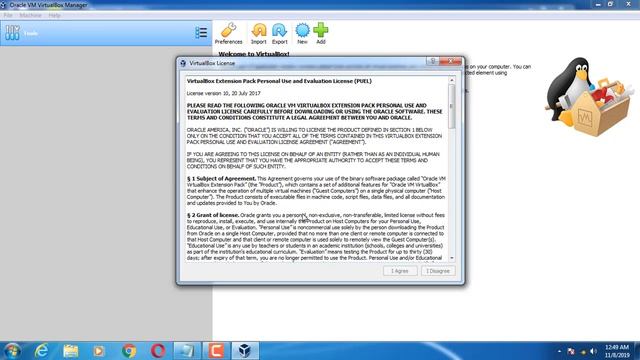Click the orange Camtasia taskbar icon
This screenshot has width=640, height=360.
pos(216,351)
